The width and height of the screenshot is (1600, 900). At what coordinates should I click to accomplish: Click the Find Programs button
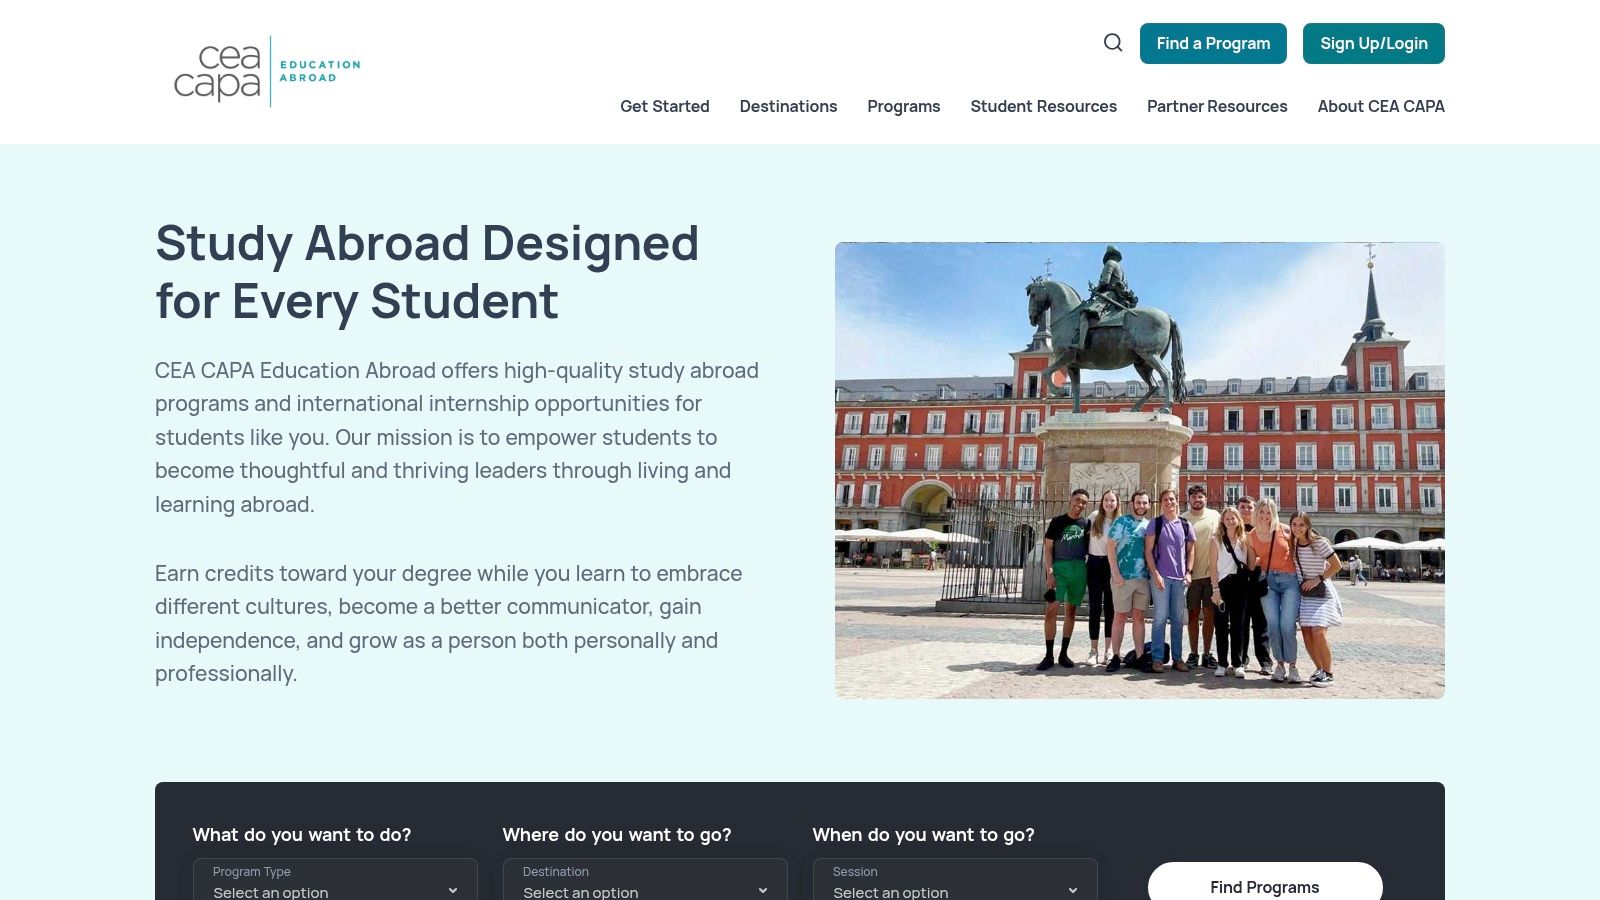coord(1264,886)
